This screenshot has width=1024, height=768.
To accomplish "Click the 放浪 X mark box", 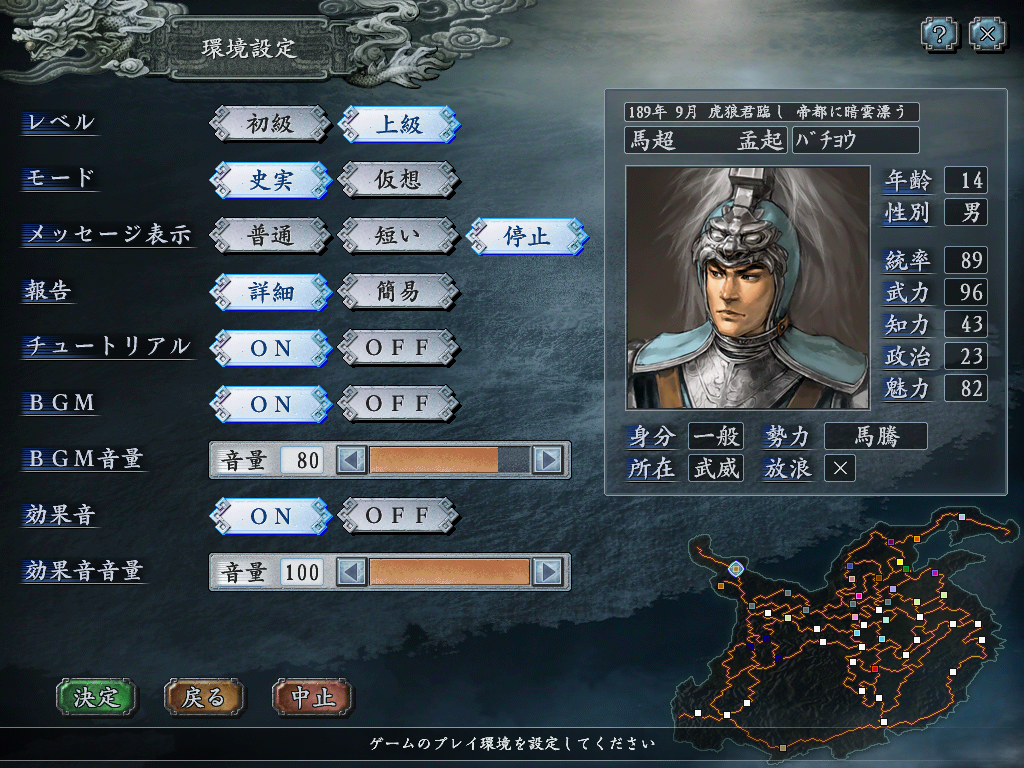I will [x=840, y=468].
